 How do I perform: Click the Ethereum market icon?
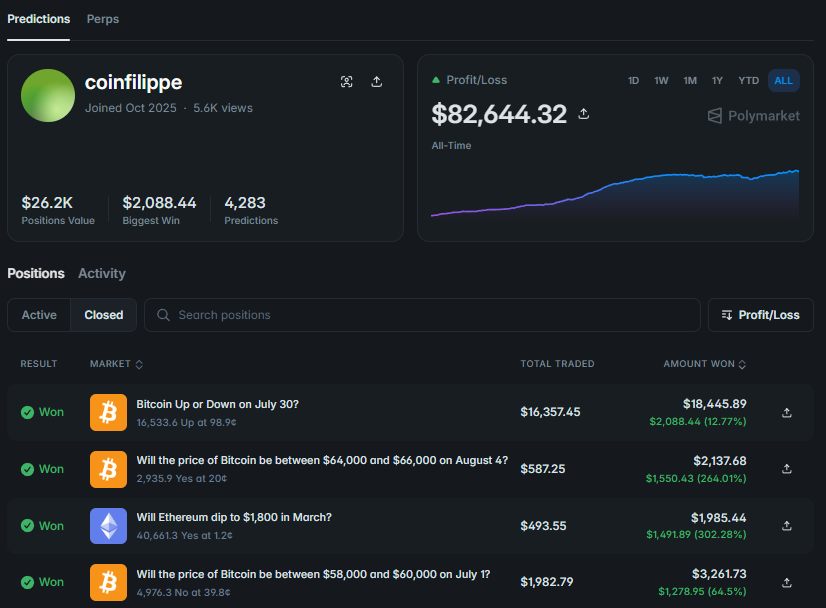(x=109, y=526)
